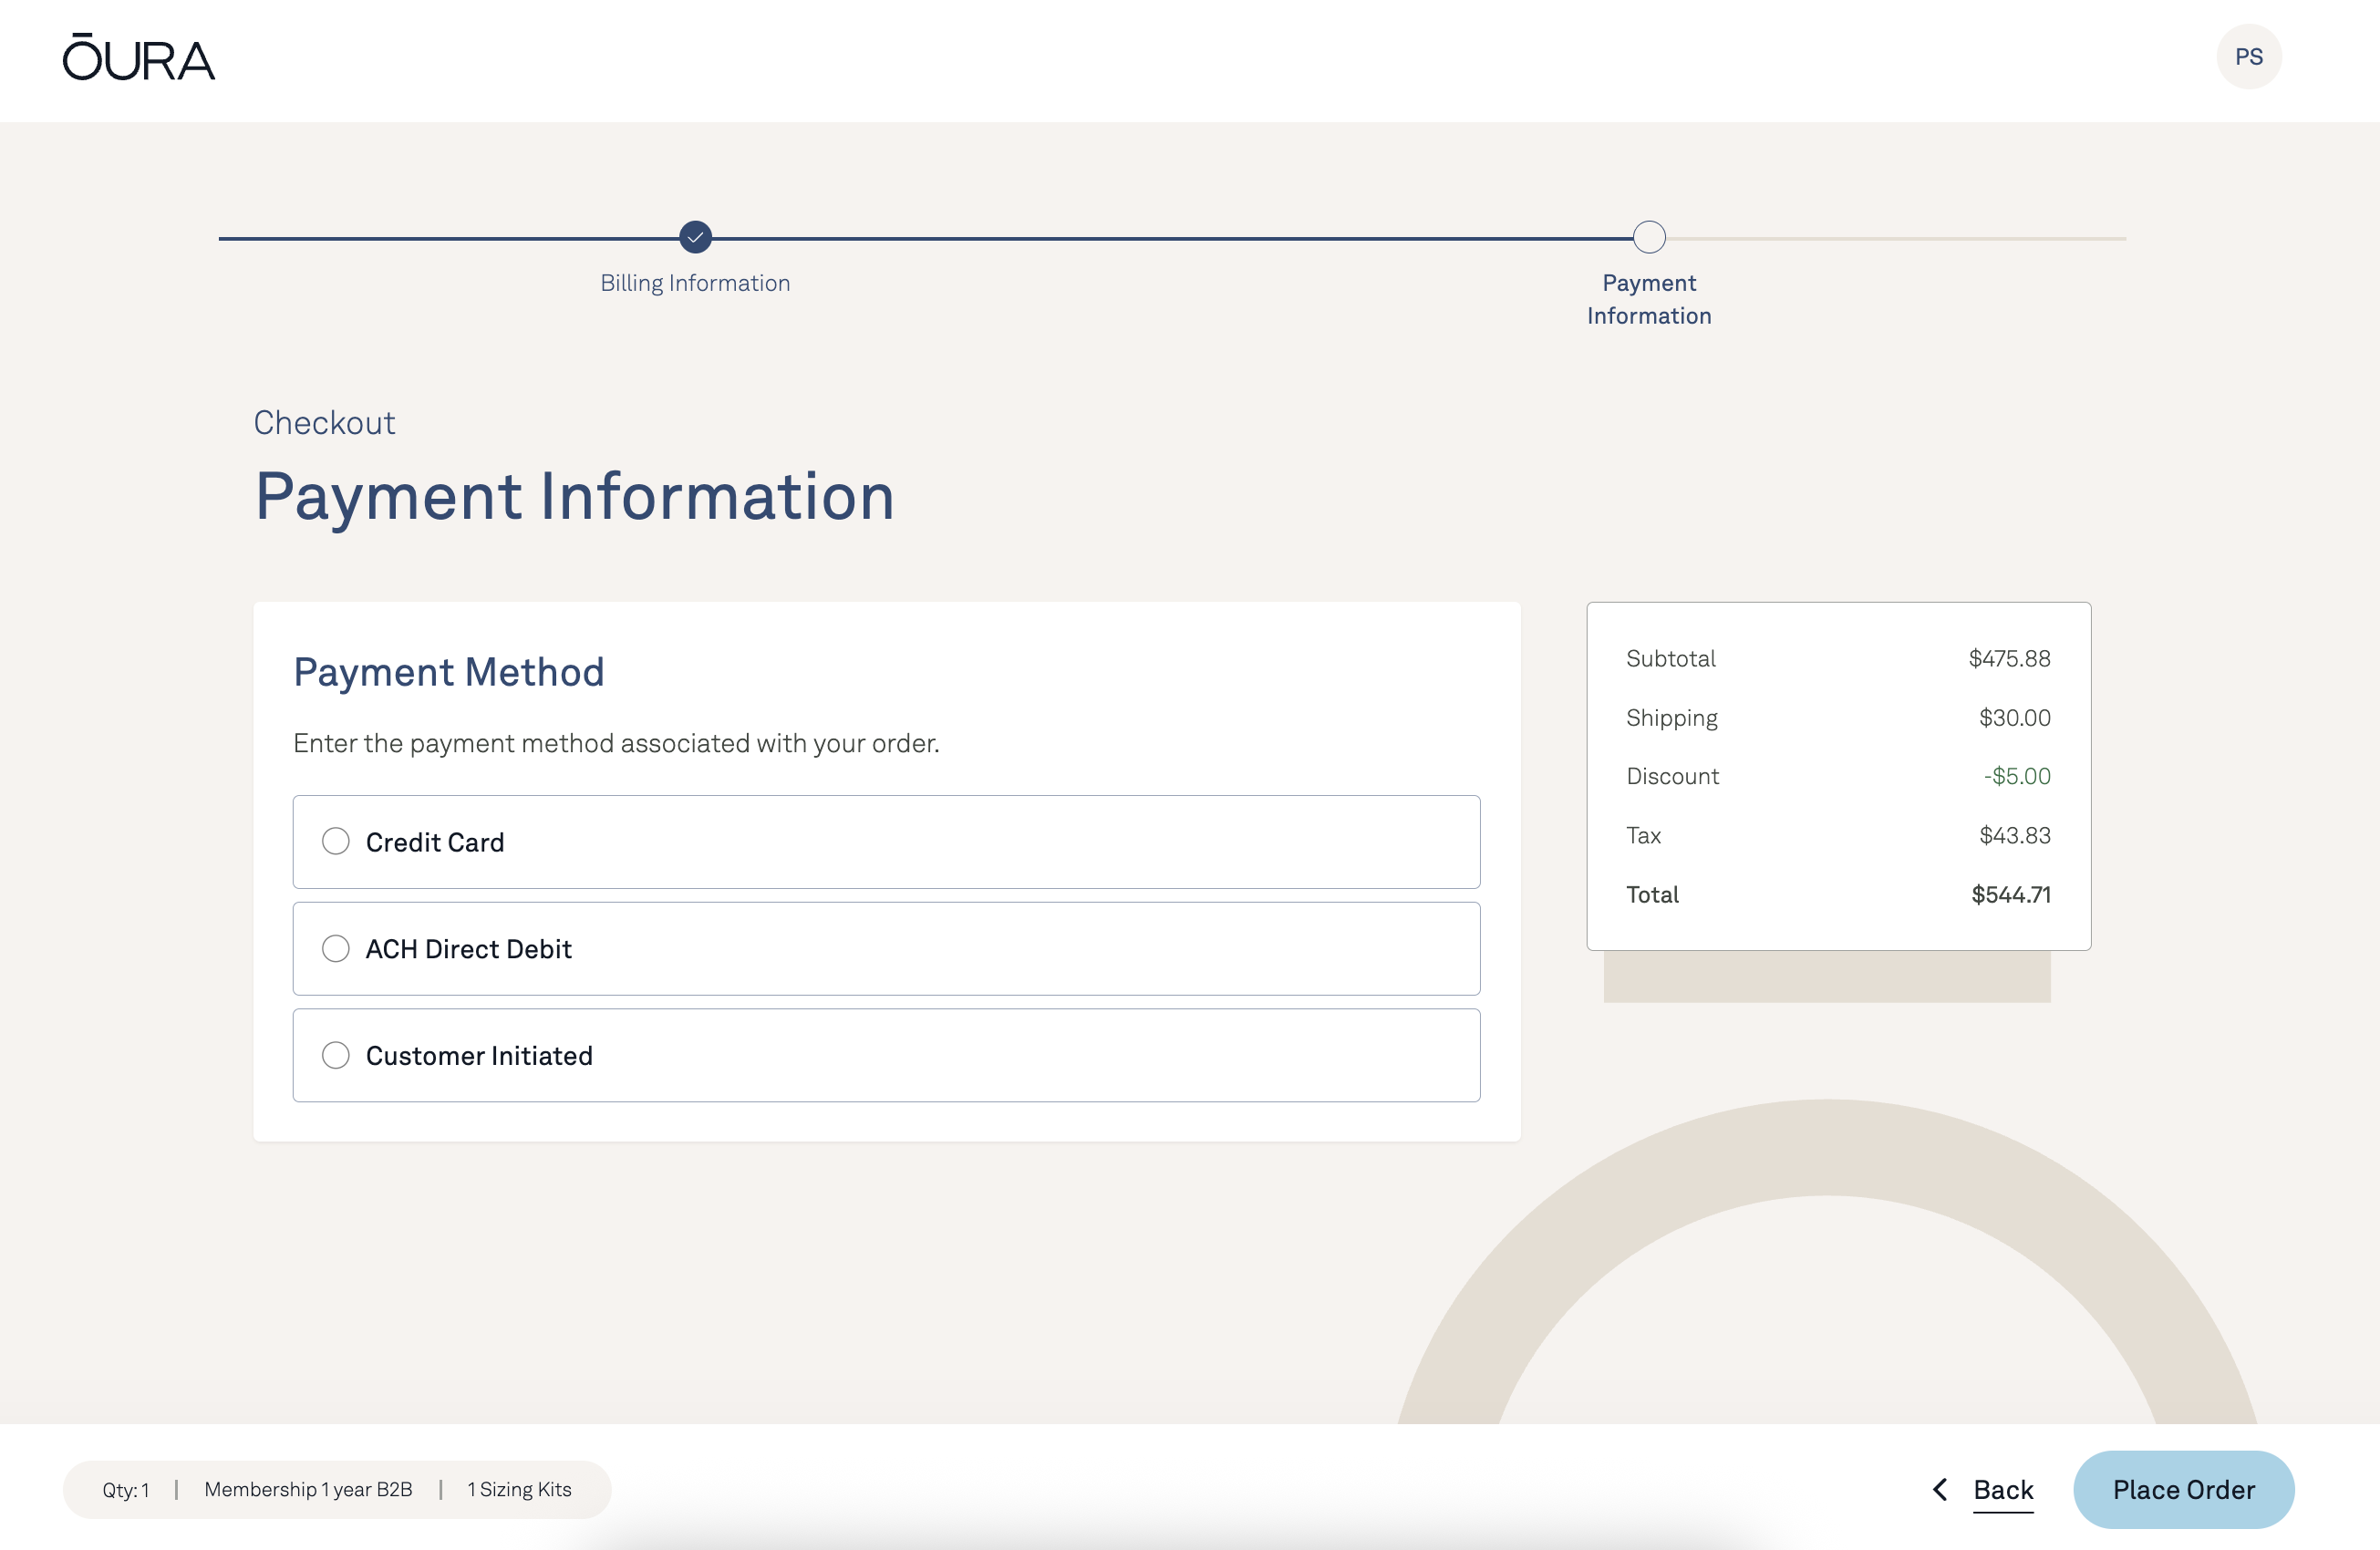
Task: Click the Total amount $544.71
Action: 2010,895
